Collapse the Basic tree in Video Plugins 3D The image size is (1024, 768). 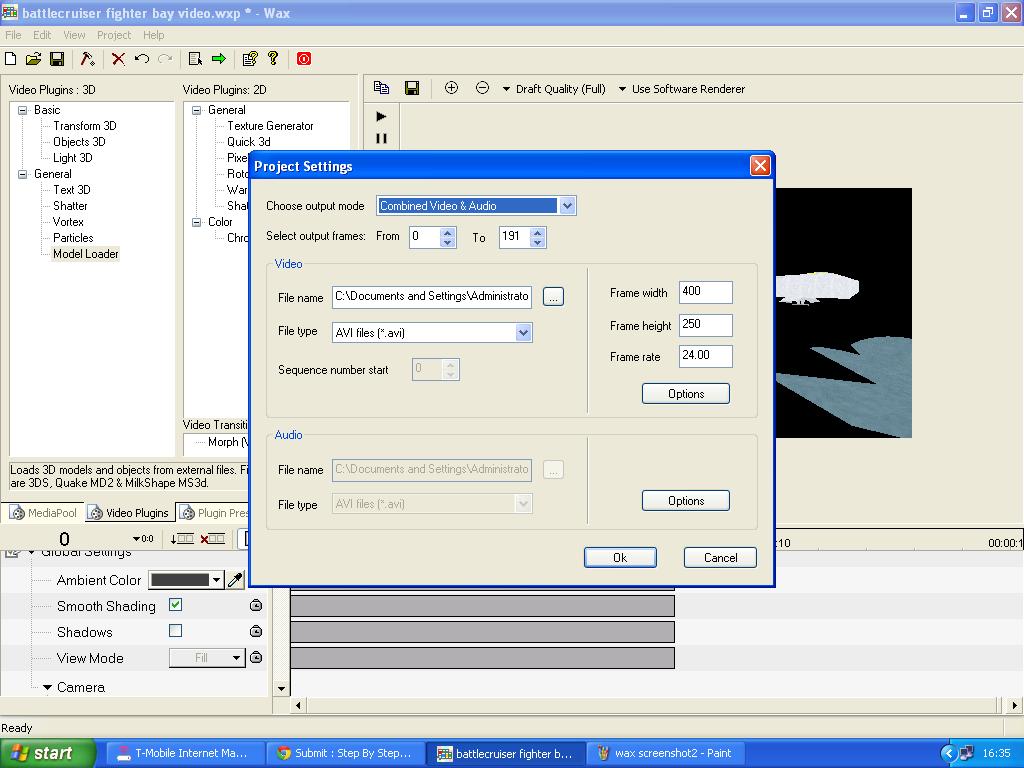point(22,110)
